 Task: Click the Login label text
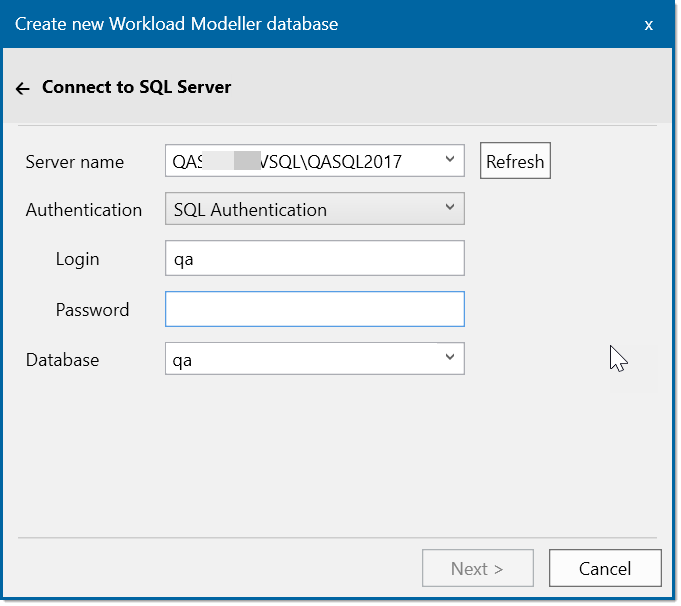78,259
